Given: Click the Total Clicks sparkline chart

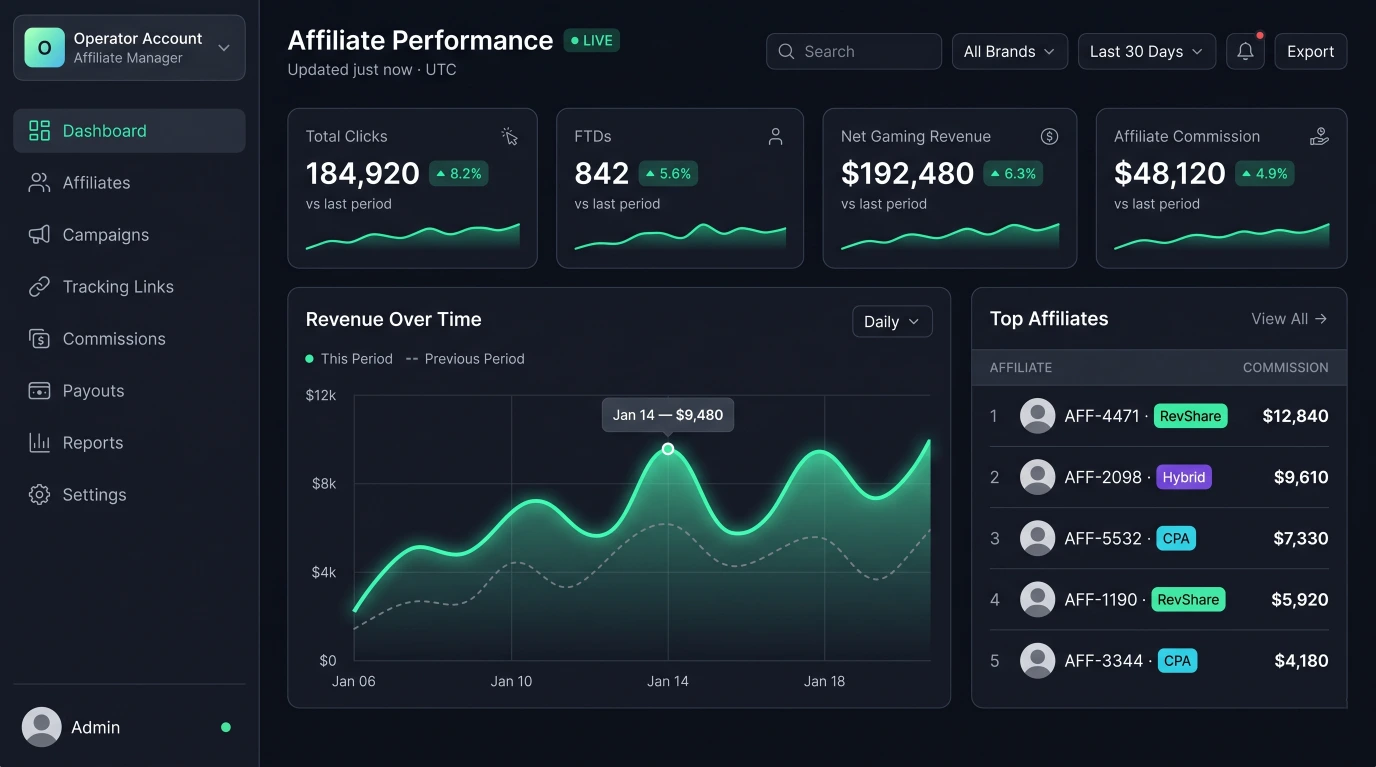Looking at the screenshot, I should coord(412,237).
